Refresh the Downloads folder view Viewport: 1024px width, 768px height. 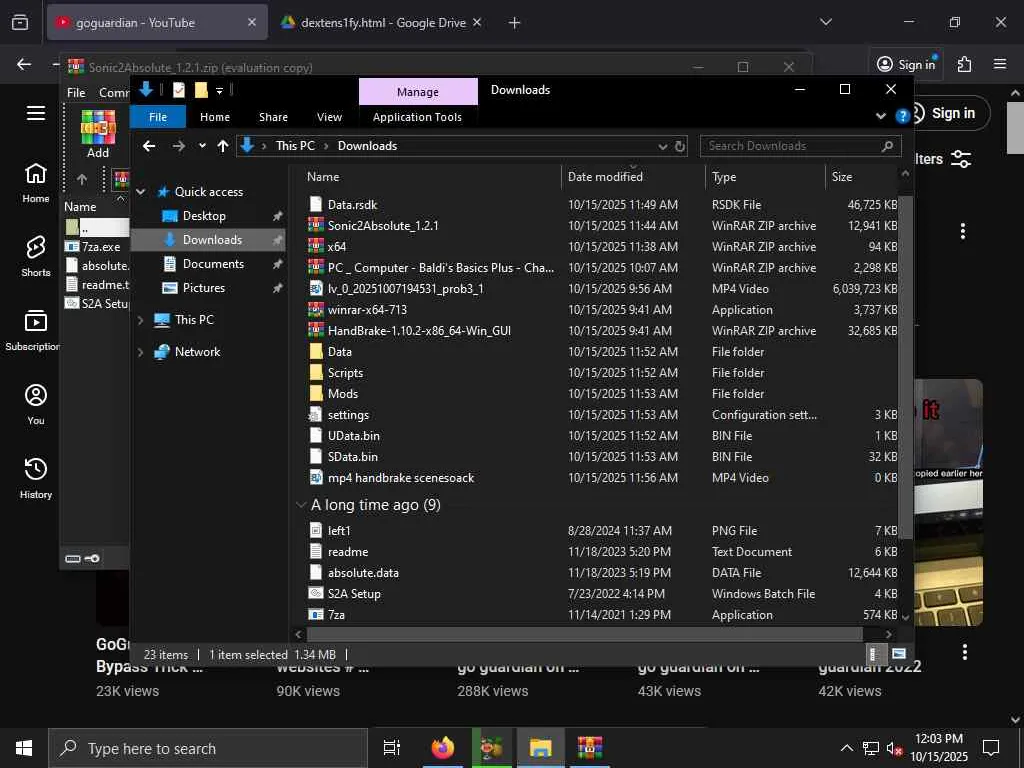679,146
